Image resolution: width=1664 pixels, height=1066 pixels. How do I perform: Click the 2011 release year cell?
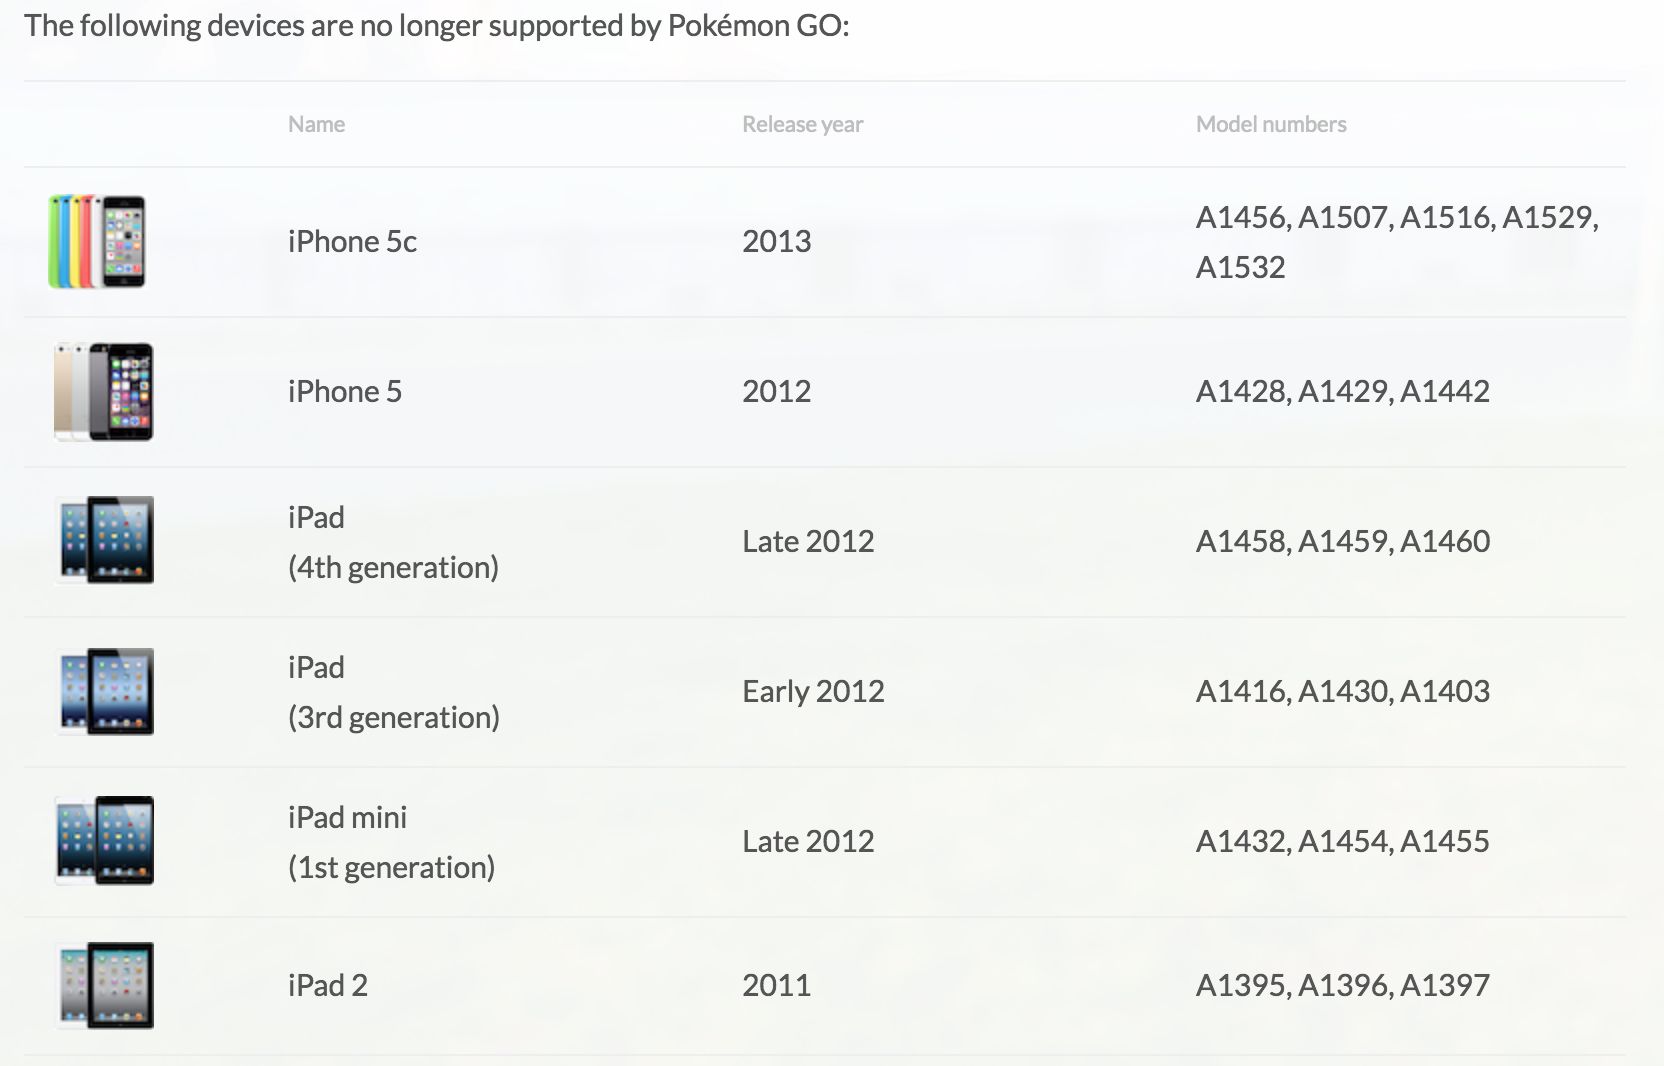click(776, 986)
